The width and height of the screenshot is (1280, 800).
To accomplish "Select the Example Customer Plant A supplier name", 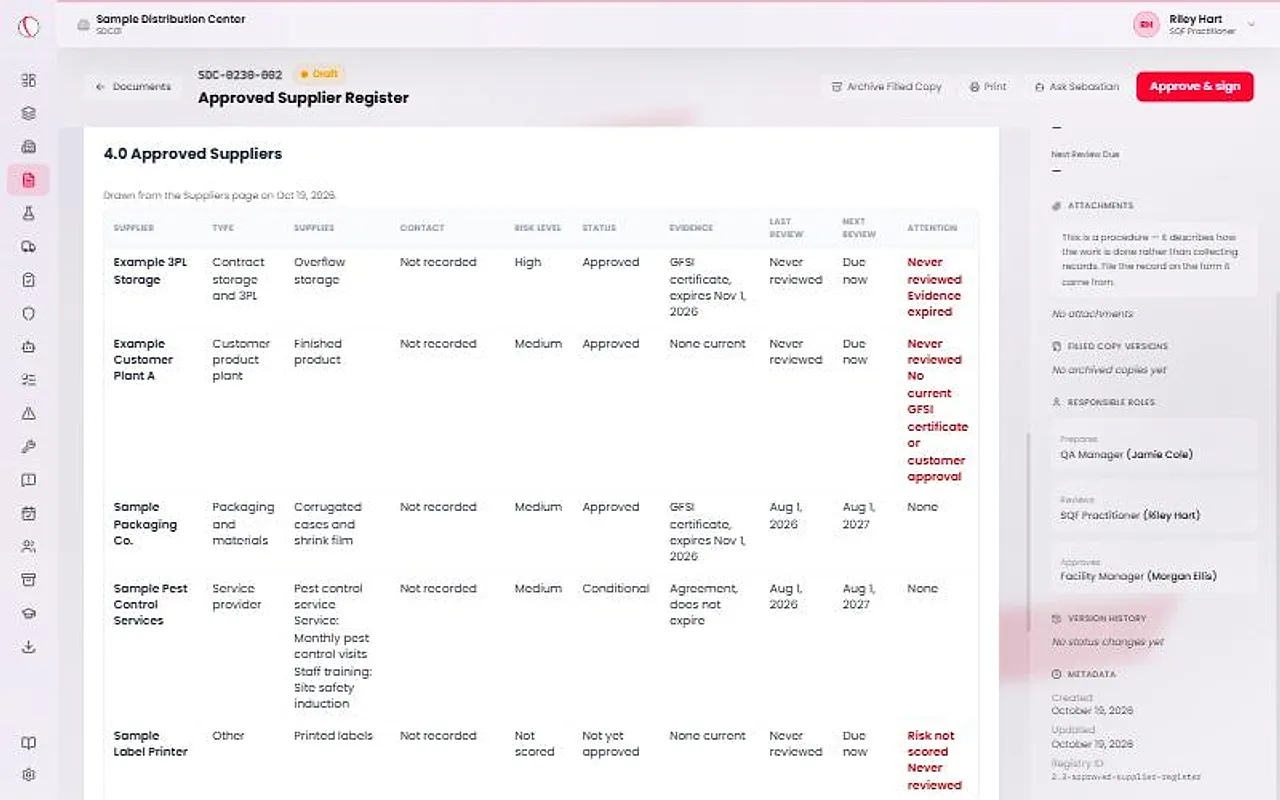I will tap(143, 360).
